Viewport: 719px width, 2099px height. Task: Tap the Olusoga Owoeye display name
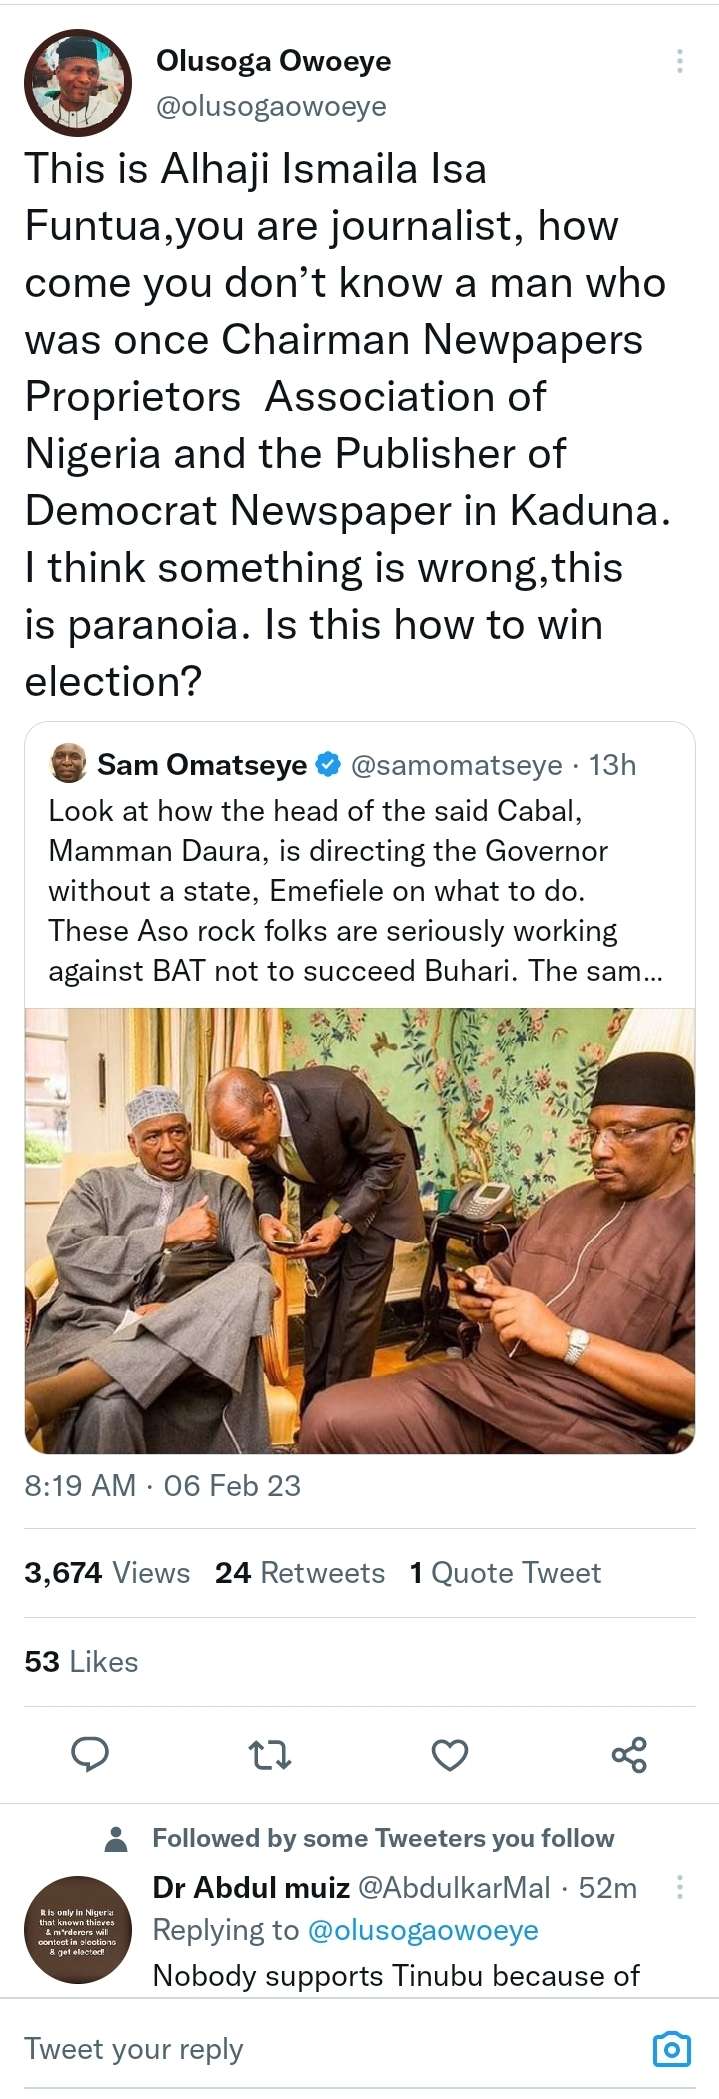[273, 61]
